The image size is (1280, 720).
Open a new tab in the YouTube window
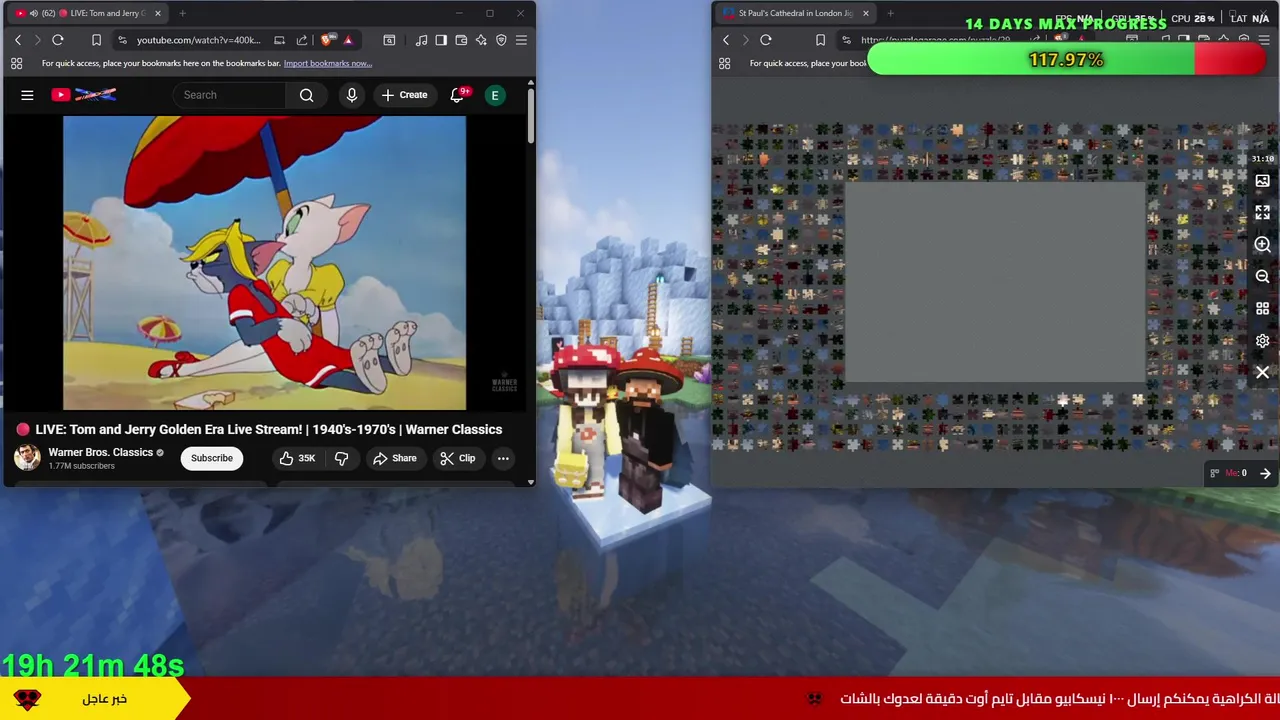(x=183, y=13)
